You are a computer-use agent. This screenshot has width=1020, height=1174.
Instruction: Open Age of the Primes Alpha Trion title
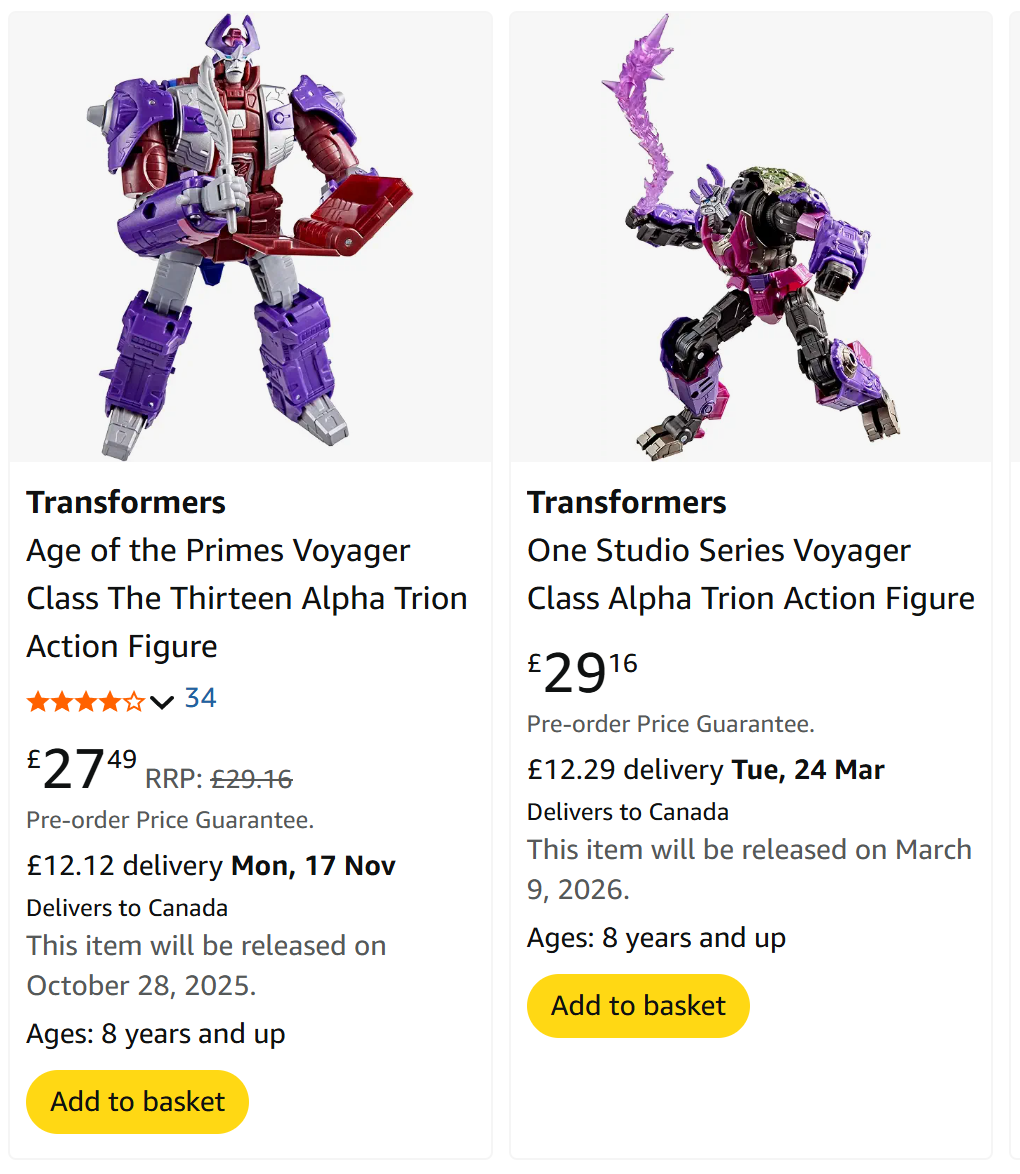click(x=246, y=598)
